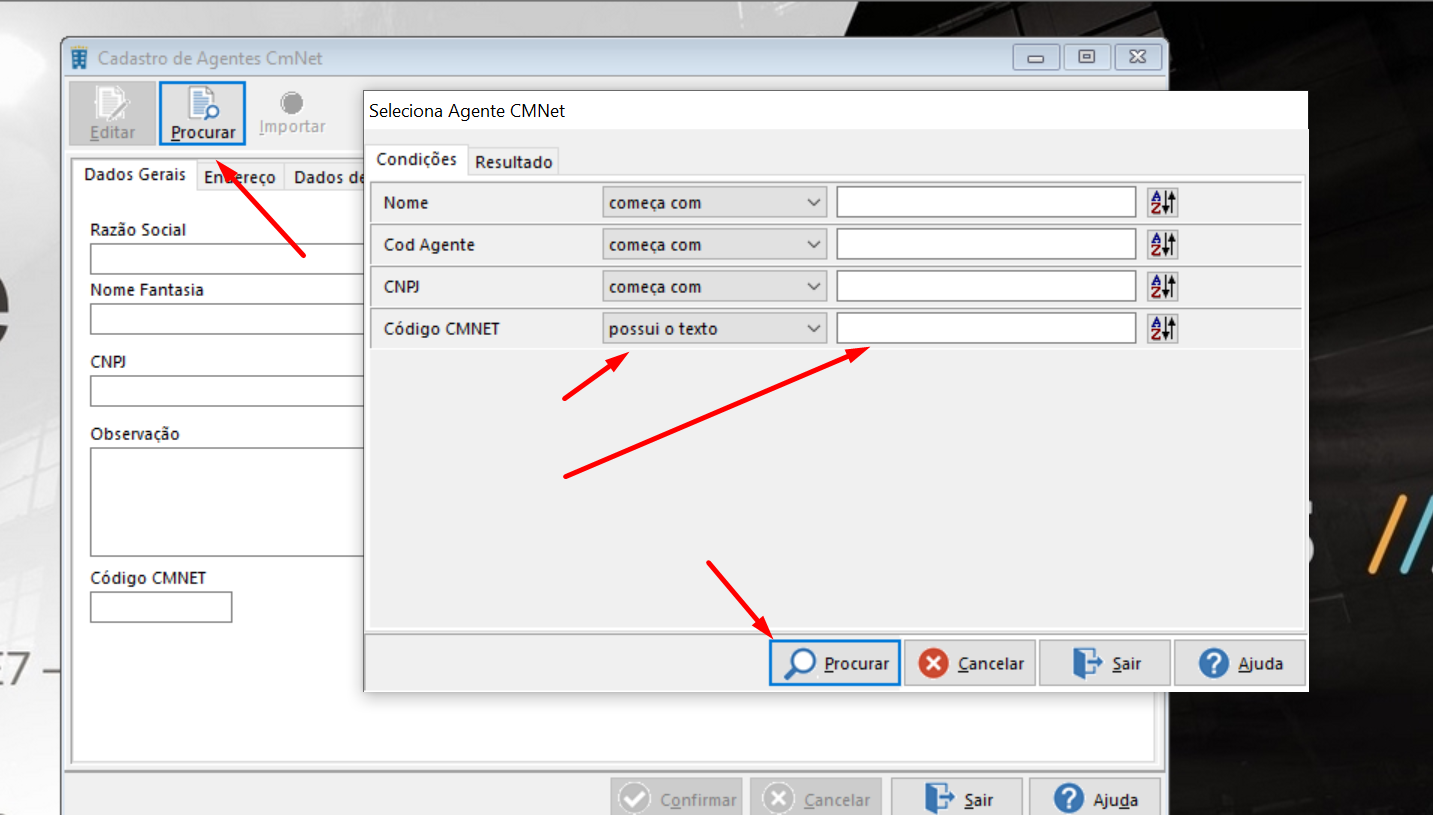The image size is (1433, 815).
Task: Open the Código CMNET condition dropdown
Action: tap(714, 329)
